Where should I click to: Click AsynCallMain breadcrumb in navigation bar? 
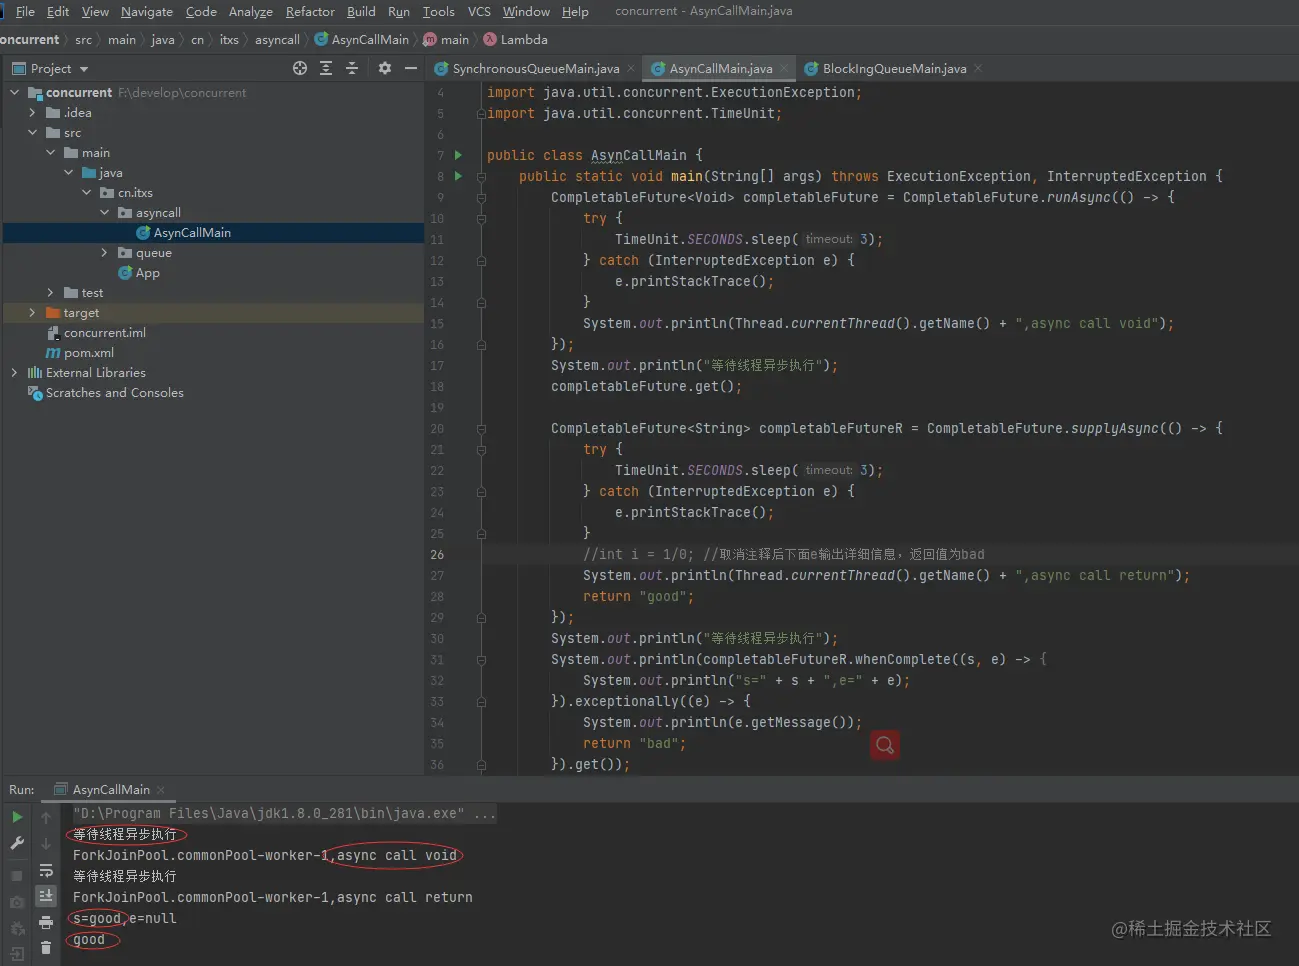(x=362, y=40)
